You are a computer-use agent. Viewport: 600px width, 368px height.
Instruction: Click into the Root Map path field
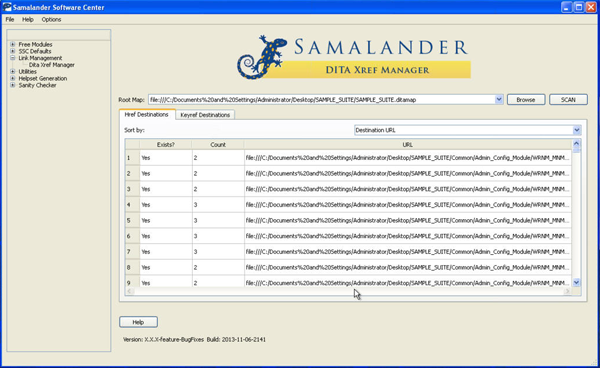[321, 100]
